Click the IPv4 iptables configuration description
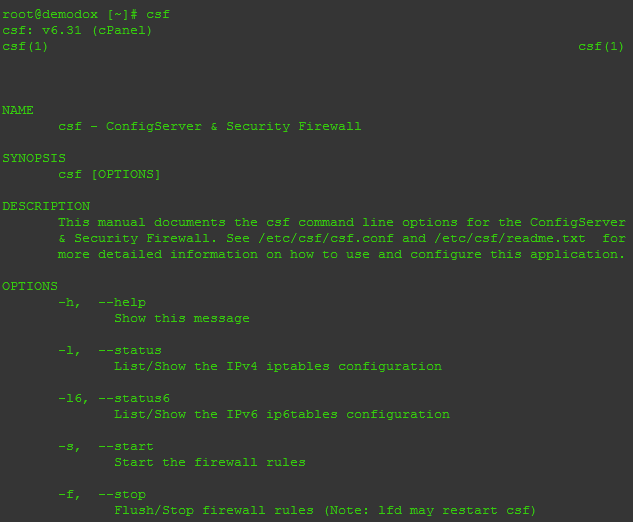Screen dimensions: 633x522 coord(277,366)
